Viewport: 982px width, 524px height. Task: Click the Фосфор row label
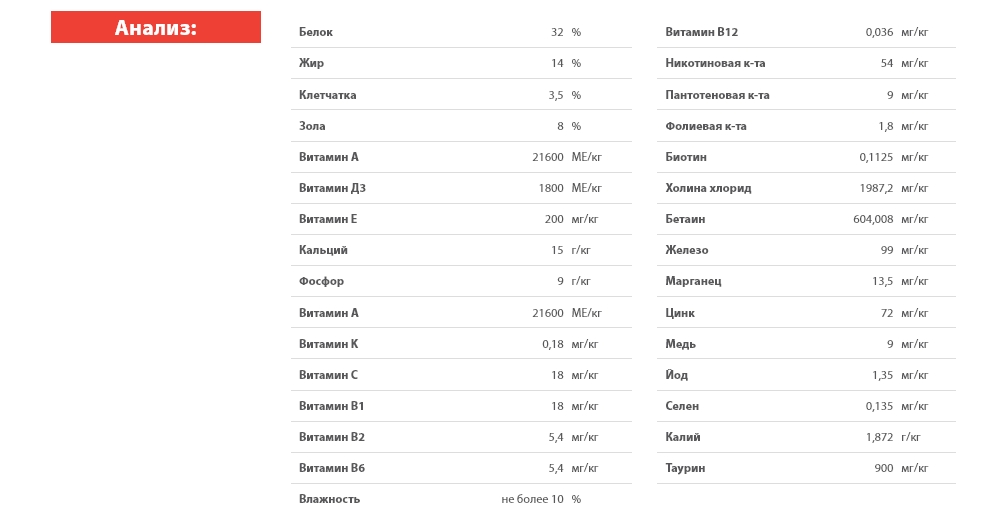tap(321, 281)
